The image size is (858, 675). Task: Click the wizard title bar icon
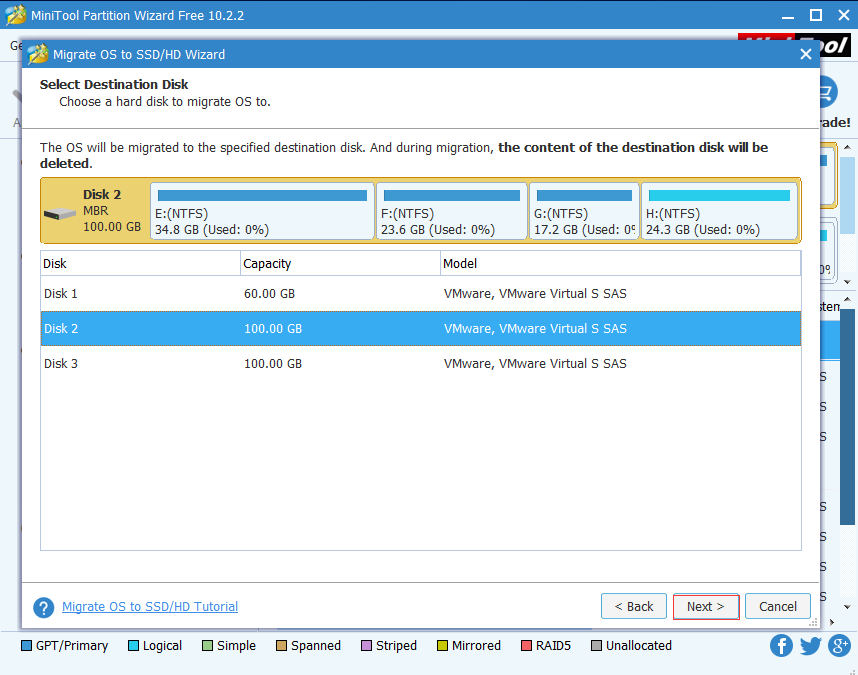(38, 54)
